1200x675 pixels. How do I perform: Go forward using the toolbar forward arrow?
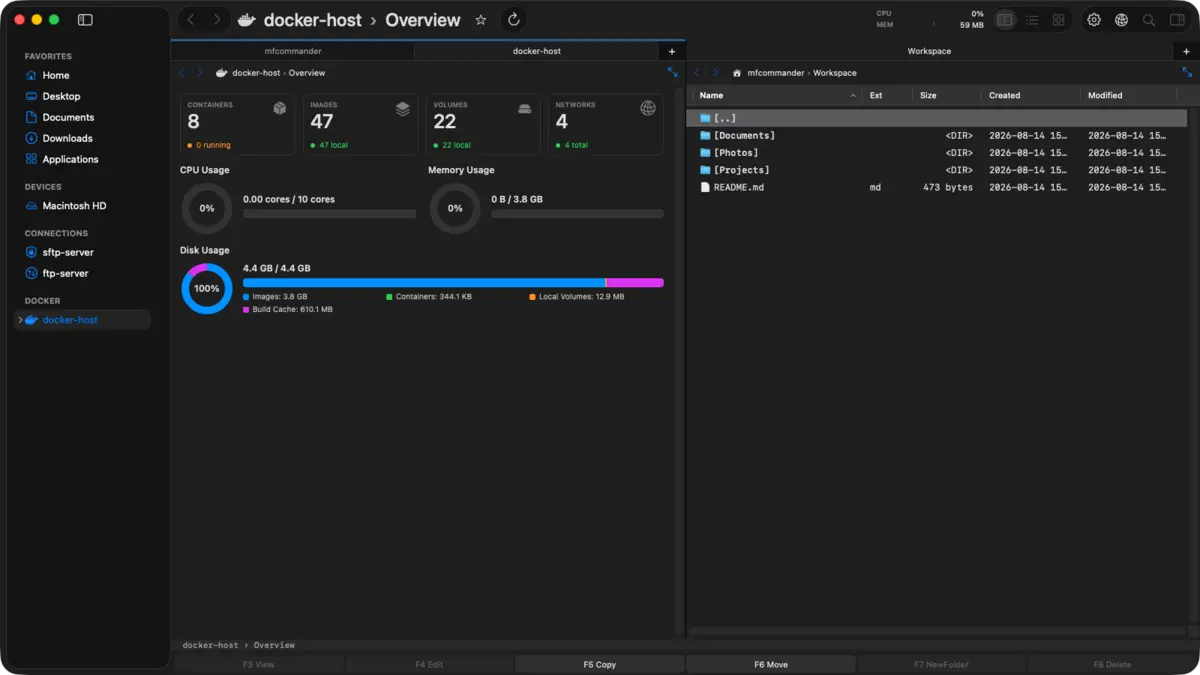217,20
